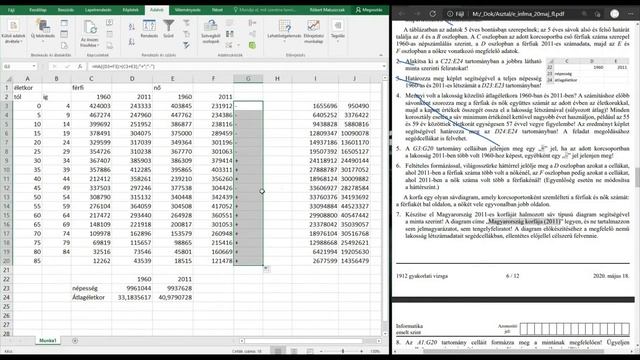Open the Lapelrendezés ribbon tab
This screenshot has height=360, width=640.
98,10
